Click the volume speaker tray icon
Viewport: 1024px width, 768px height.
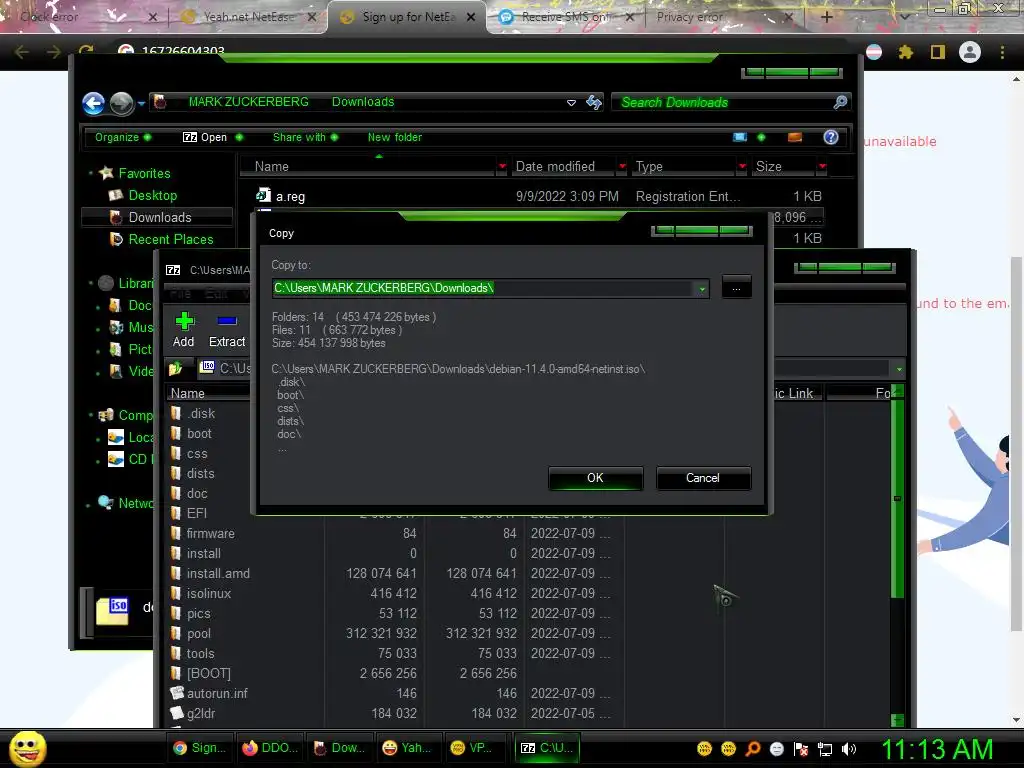(x=849, y=749)
